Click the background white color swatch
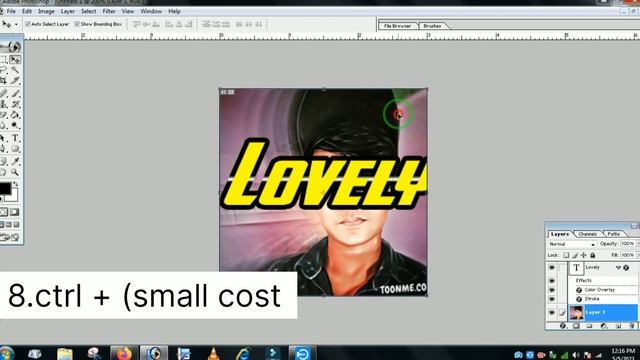 (13, 196)
